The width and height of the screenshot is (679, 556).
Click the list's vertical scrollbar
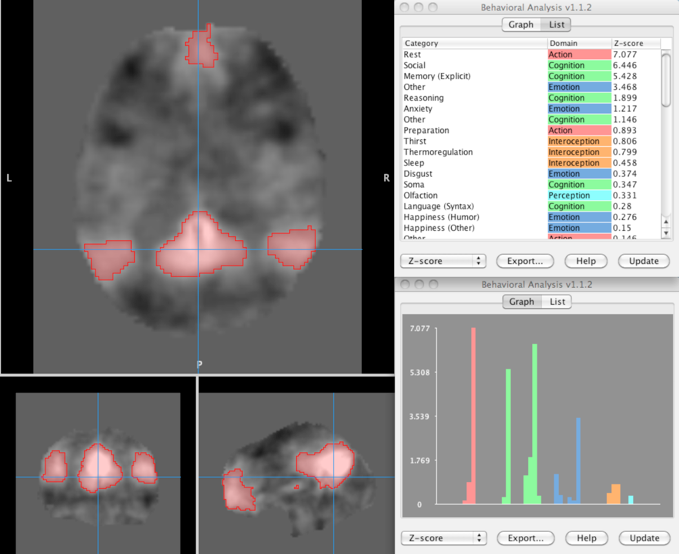click(x=666, y=80)
